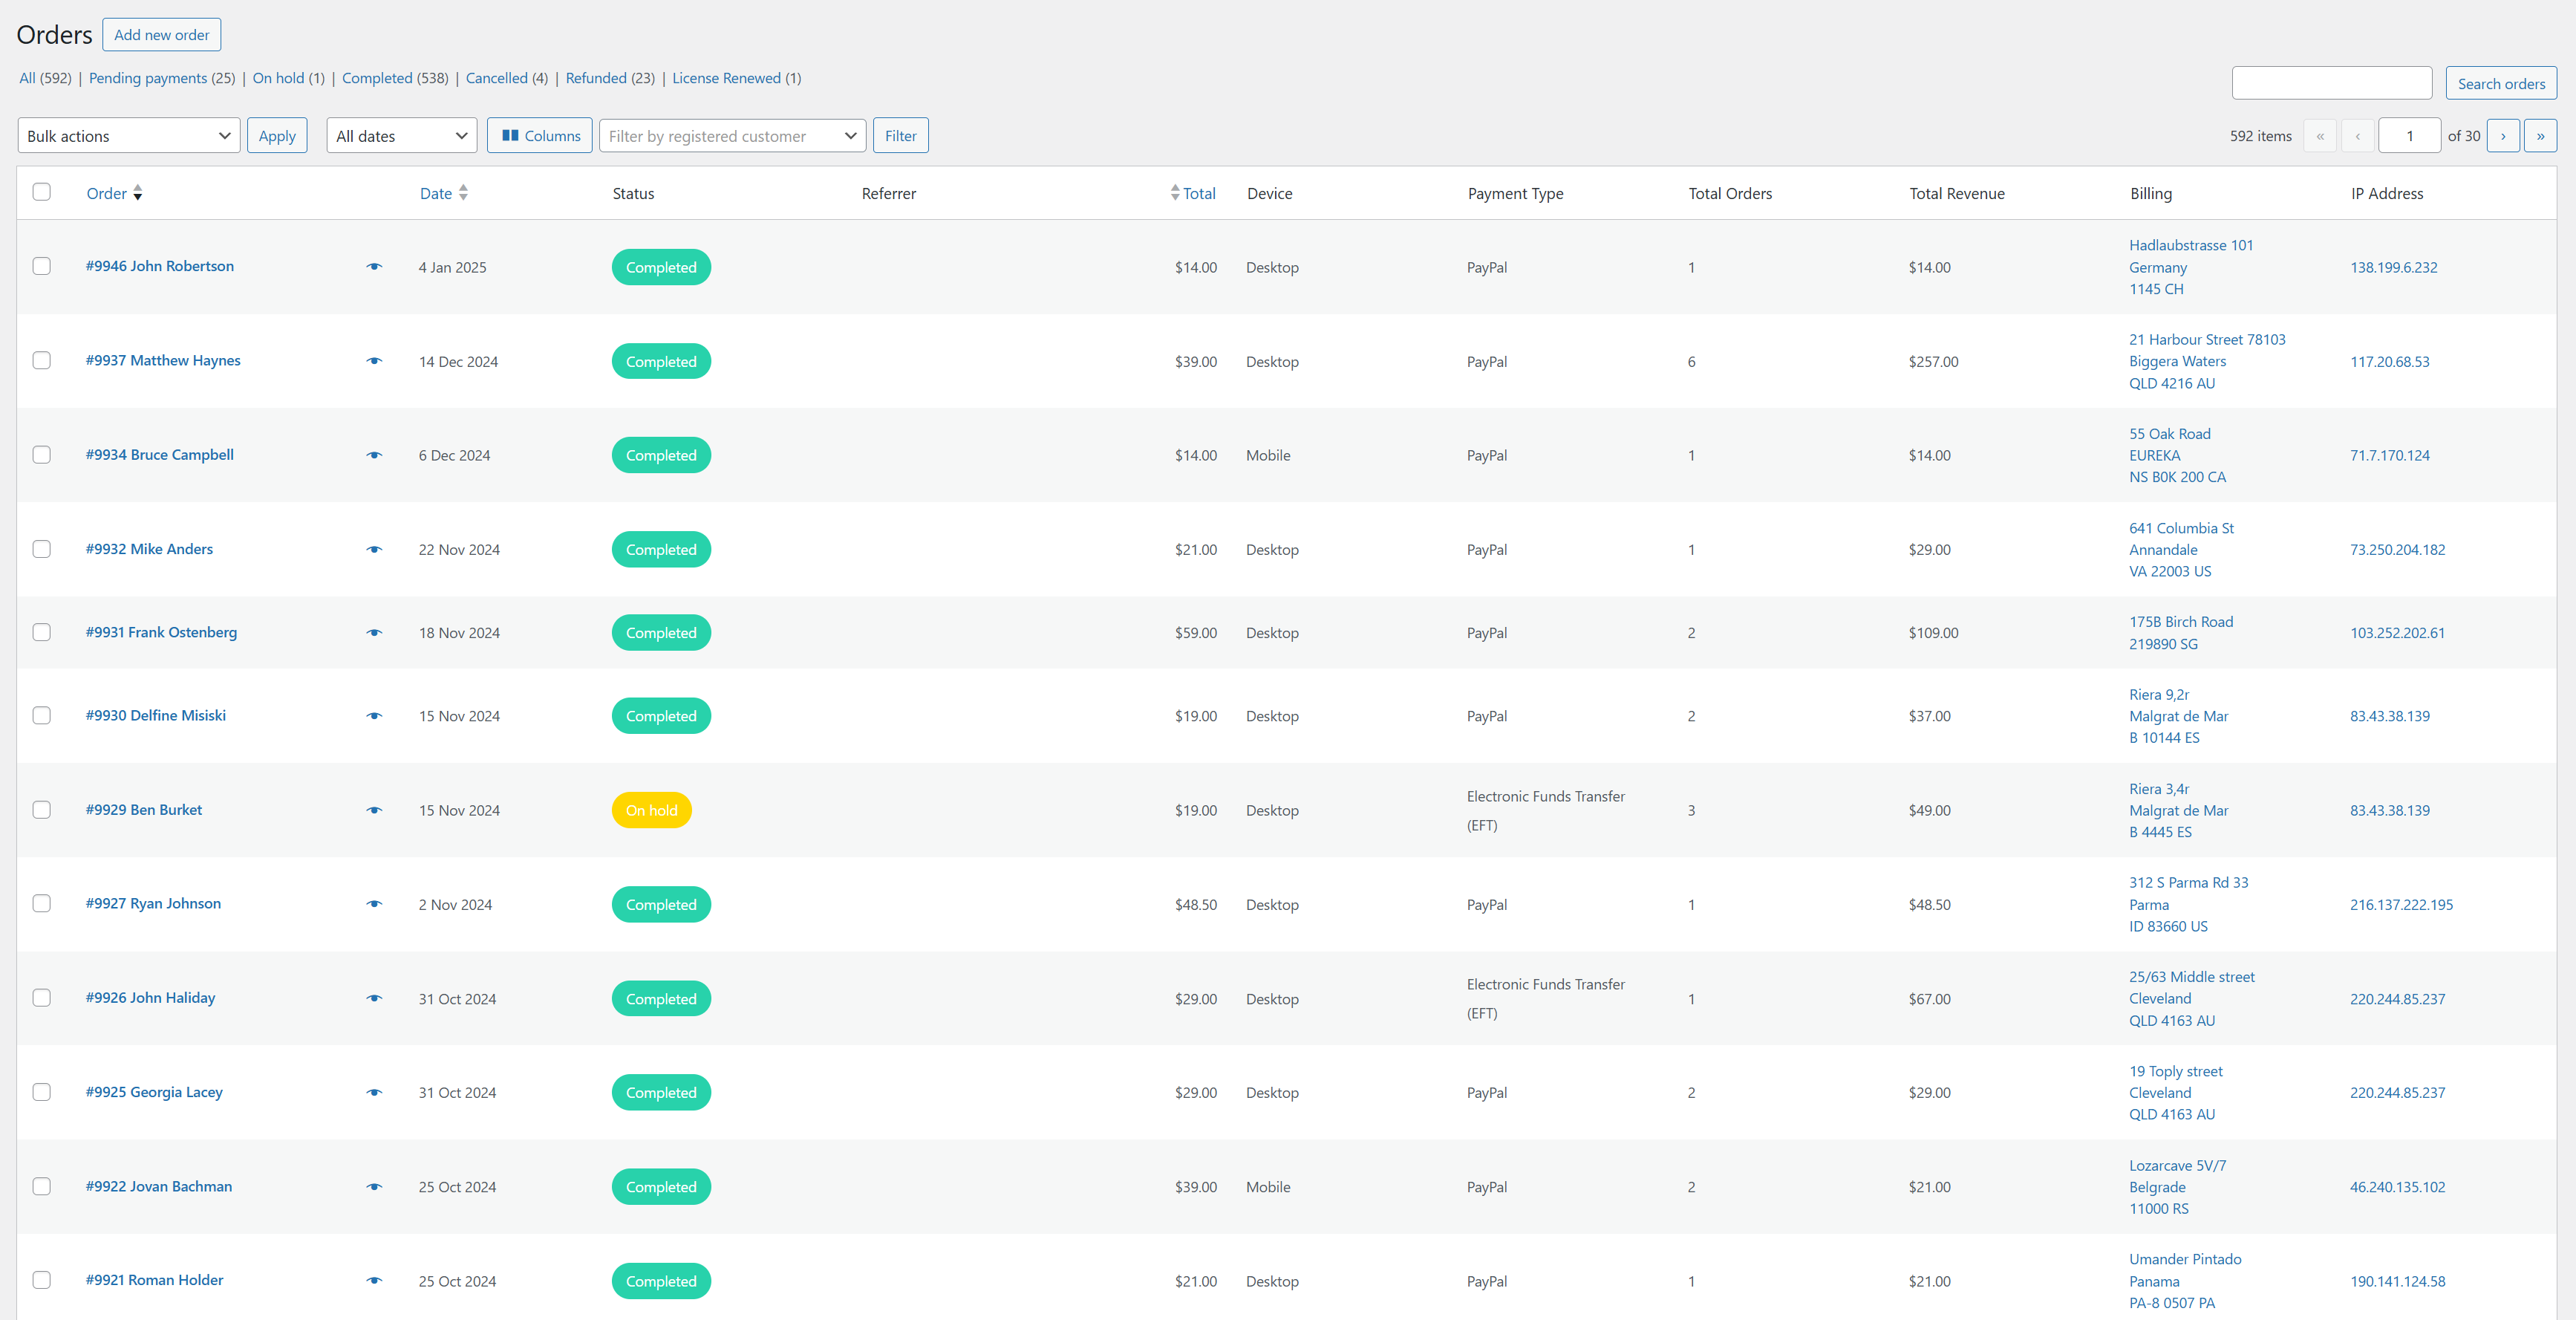The height and width of the screenshot is (1320, 2576).
Task: Sort by Total column header
Action: 1193,193
